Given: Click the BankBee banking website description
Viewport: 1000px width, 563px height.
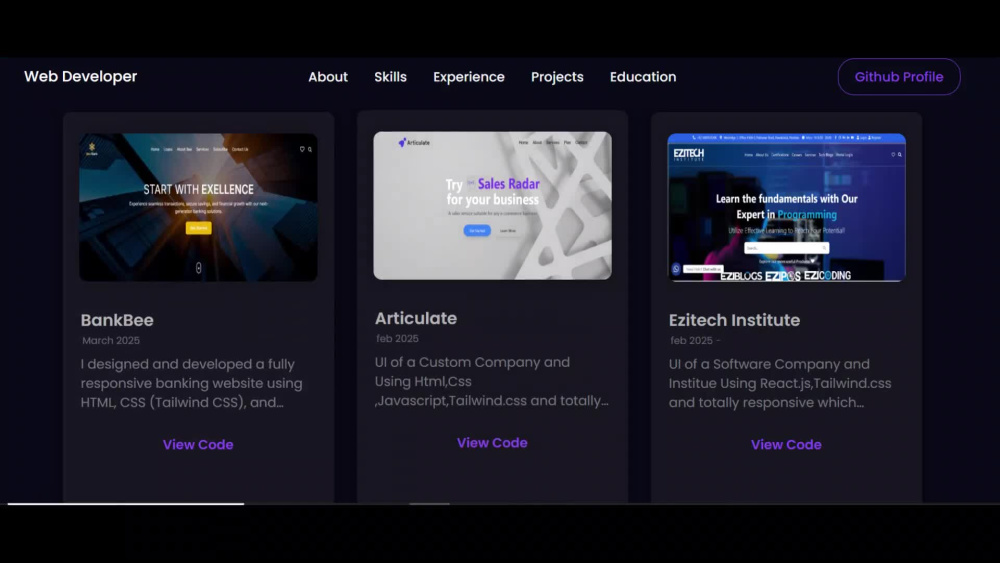Looking at the screenshot, I should click(x=191, y=383).
